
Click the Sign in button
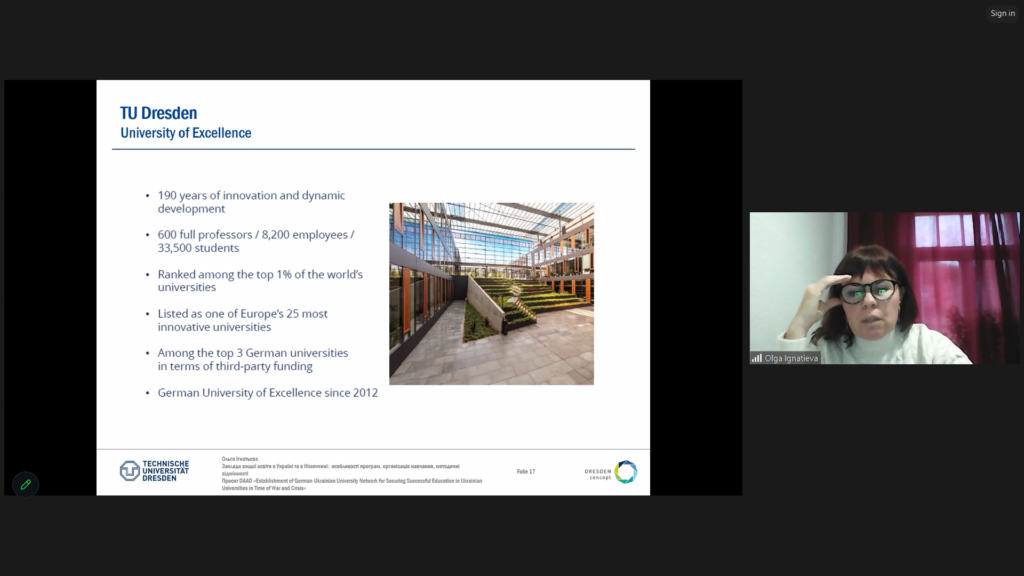point(1002,13)
